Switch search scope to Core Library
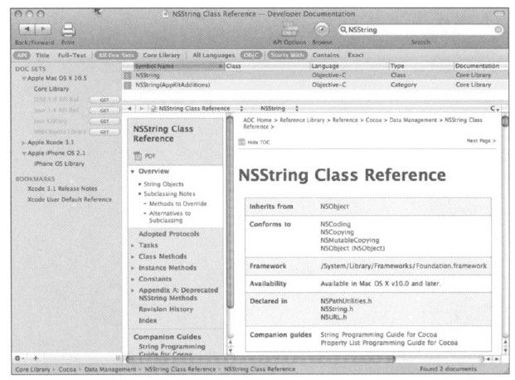This screenshot has height=380, width=515. [x=162, y=55]
